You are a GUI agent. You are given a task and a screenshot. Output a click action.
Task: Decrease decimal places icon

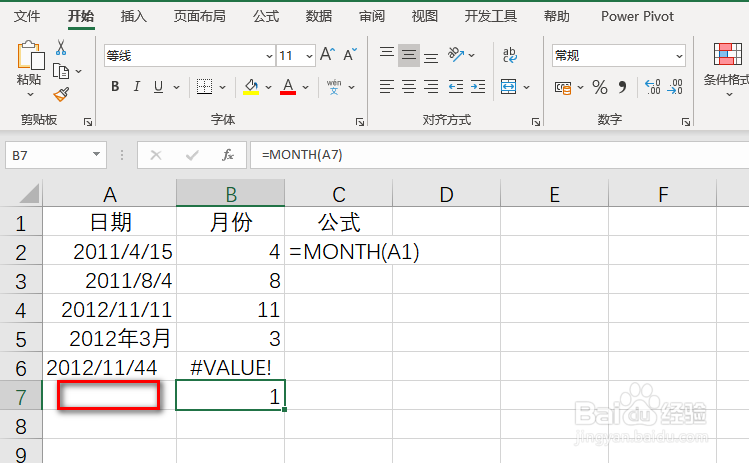tap(675, 87)
